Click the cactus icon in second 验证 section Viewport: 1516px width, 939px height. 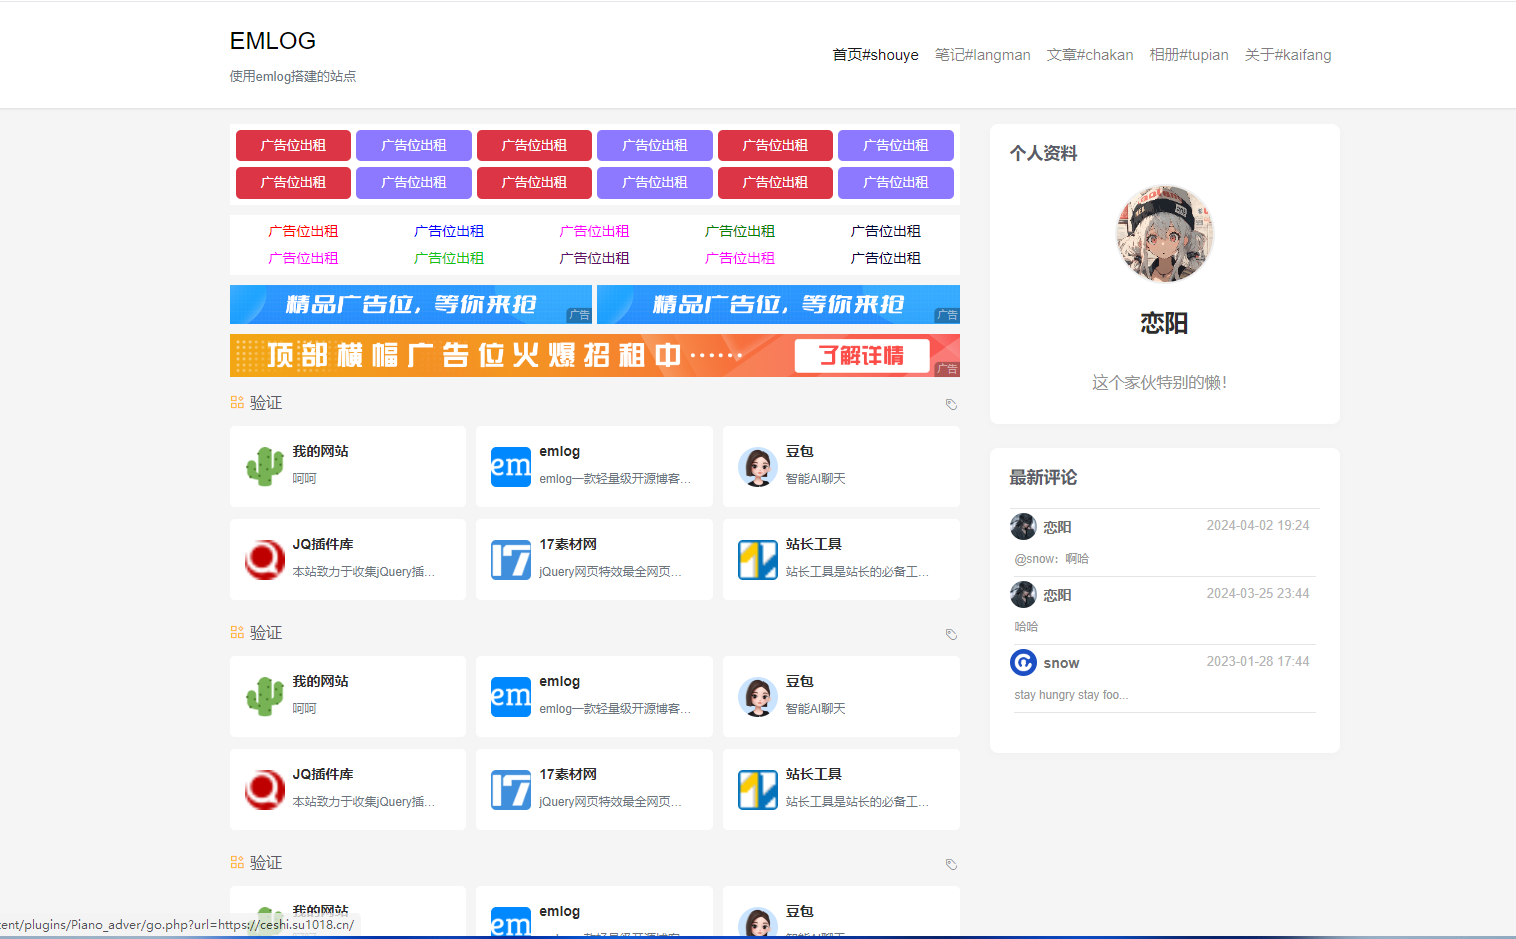pyautogui.click(x=265, y=697)
